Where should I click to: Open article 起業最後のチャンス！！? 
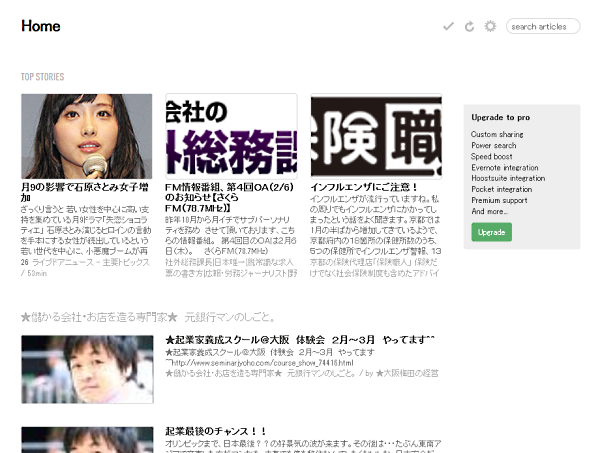[216, 431]
